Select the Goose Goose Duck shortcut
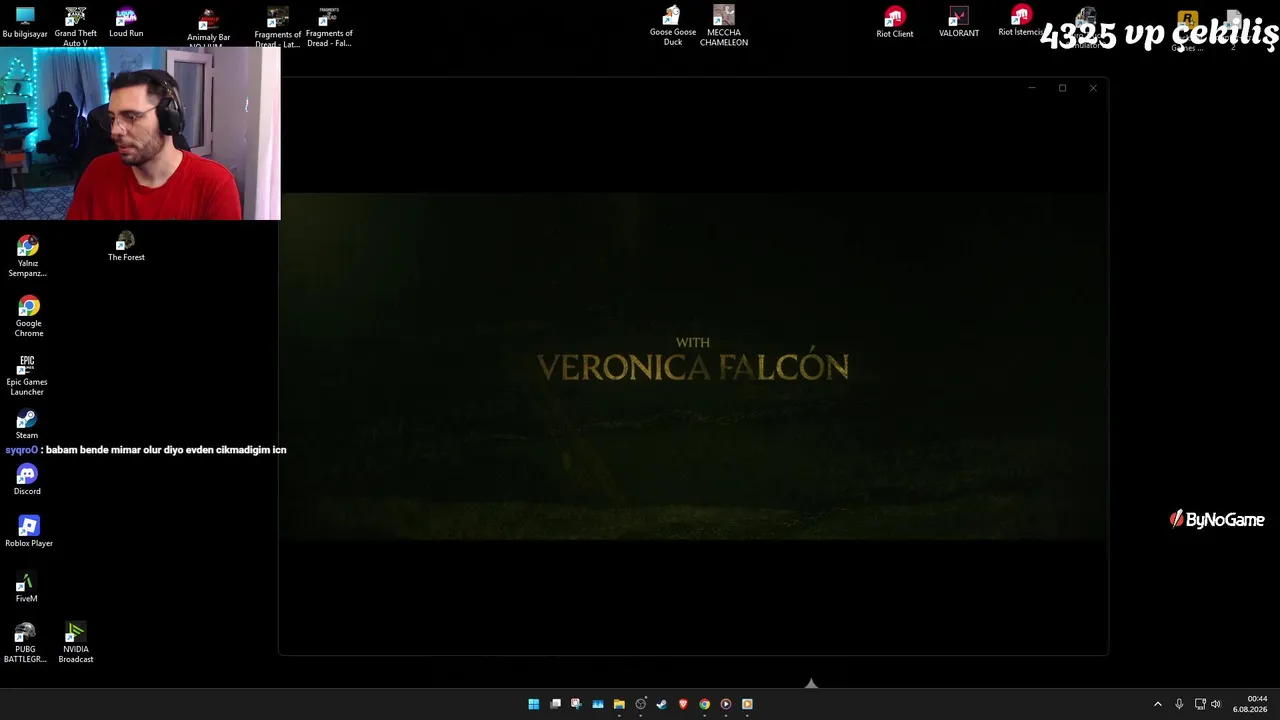Image resolution: width=1280 pixels, height=720 pixels. (673, 26)
